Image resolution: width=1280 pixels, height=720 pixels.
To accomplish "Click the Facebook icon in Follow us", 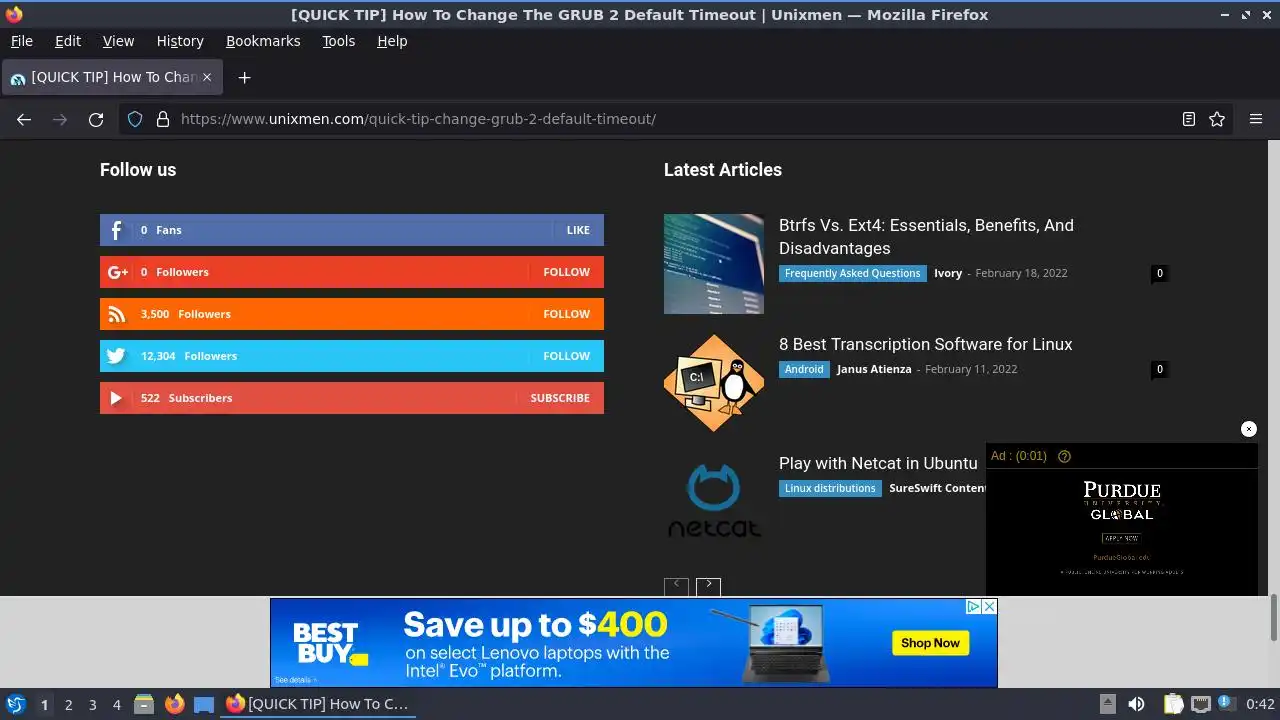I will [x=116, y=230].
